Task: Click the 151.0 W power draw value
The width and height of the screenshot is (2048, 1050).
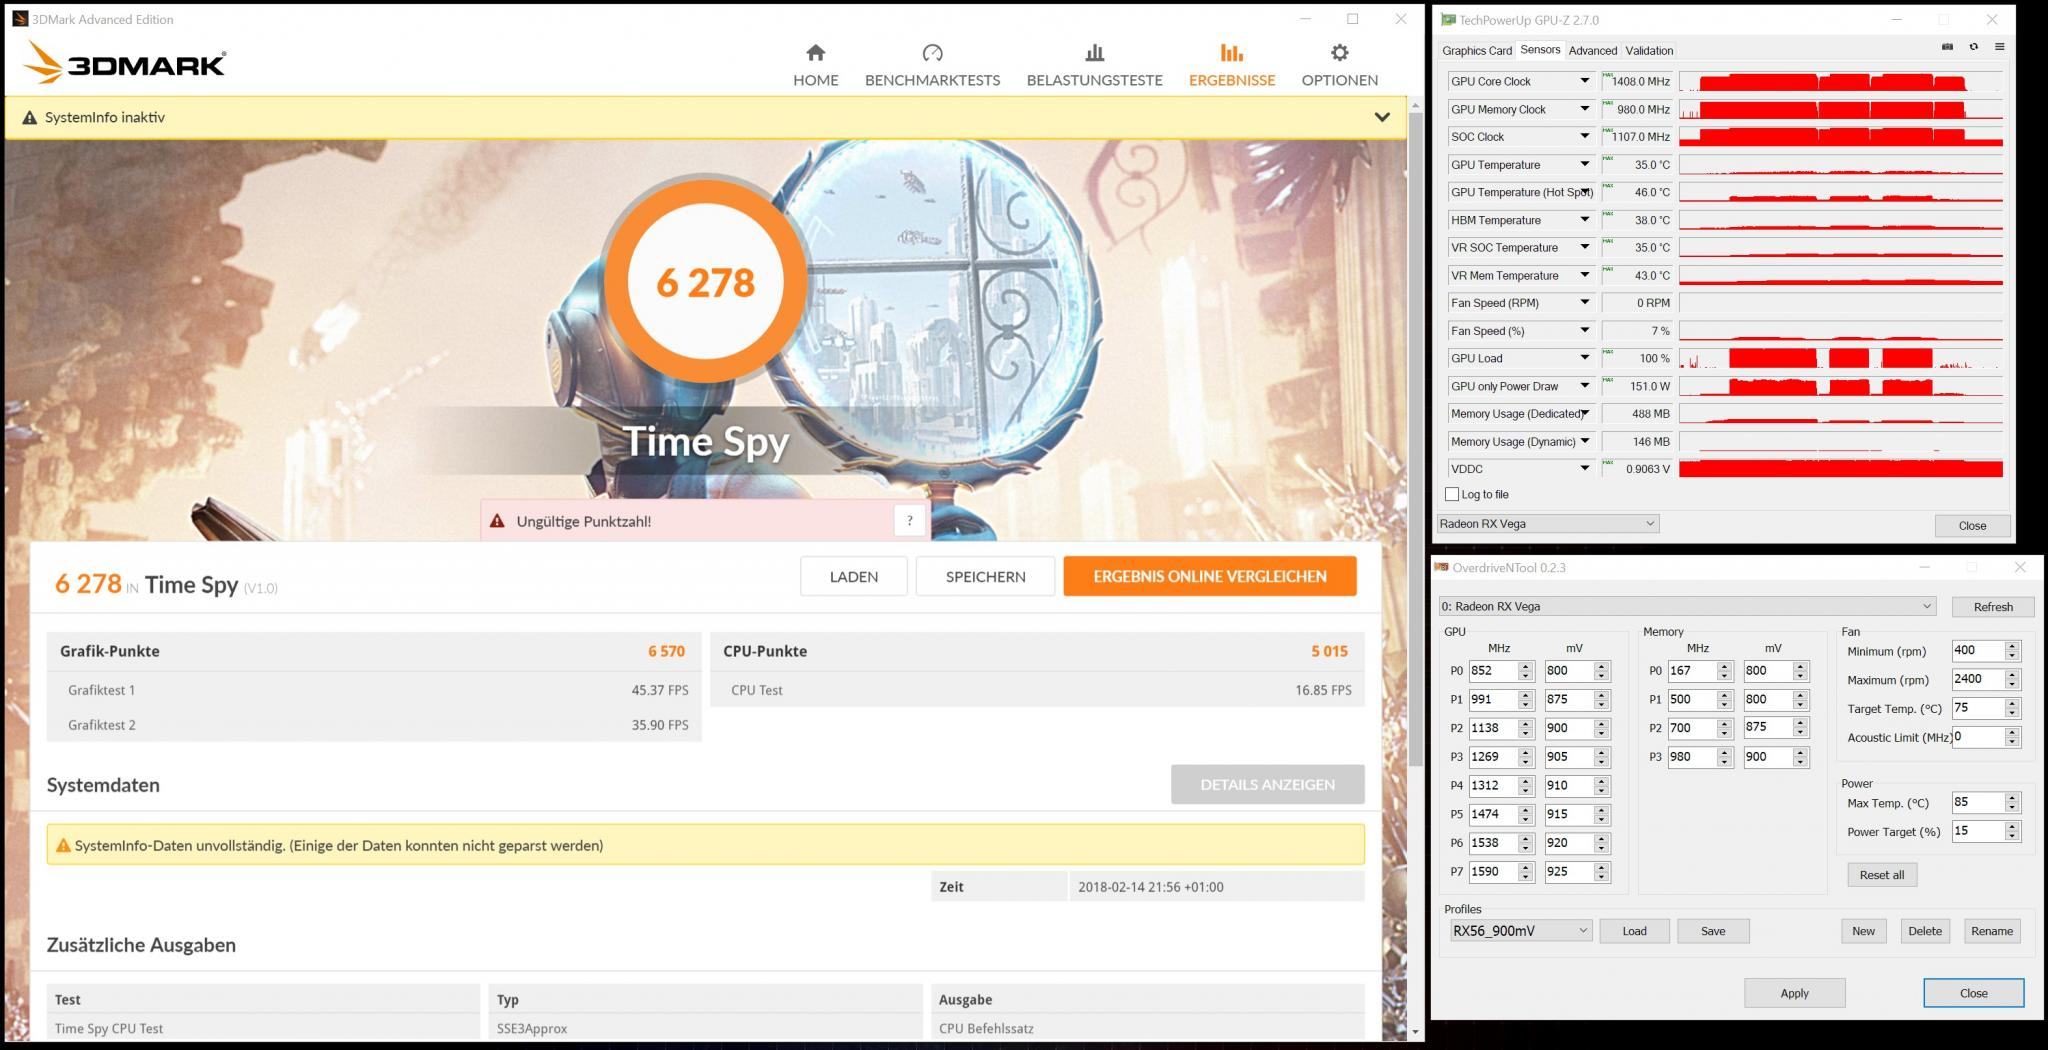Action: point(1636,386)
